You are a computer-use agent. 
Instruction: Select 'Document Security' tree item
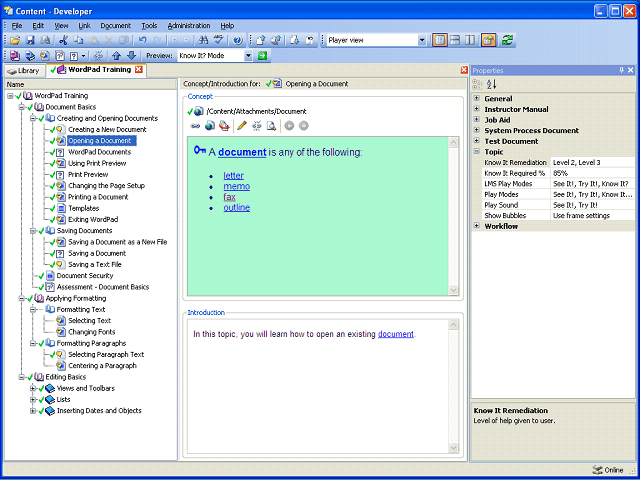pos(85,276)
